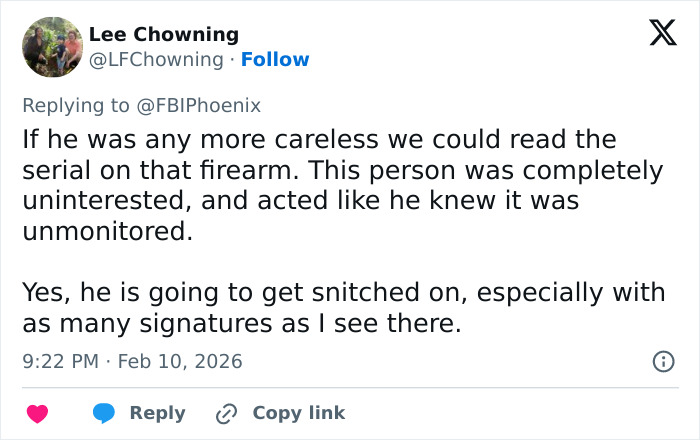Click the "Copy link" text label
Image resolution: width=700 pixels, height=440 pixels.
[x=298, y=413]
